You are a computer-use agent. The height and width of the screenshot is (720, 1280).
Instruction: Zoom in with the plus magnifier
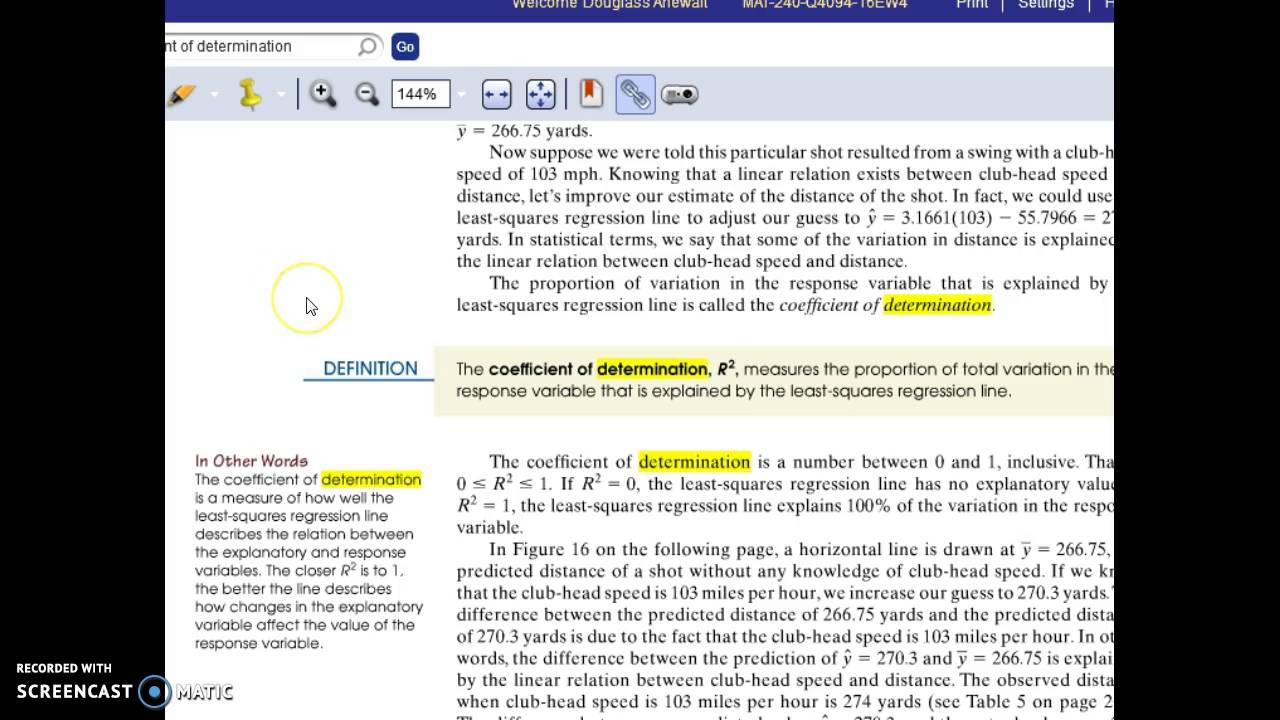(322, 94)
